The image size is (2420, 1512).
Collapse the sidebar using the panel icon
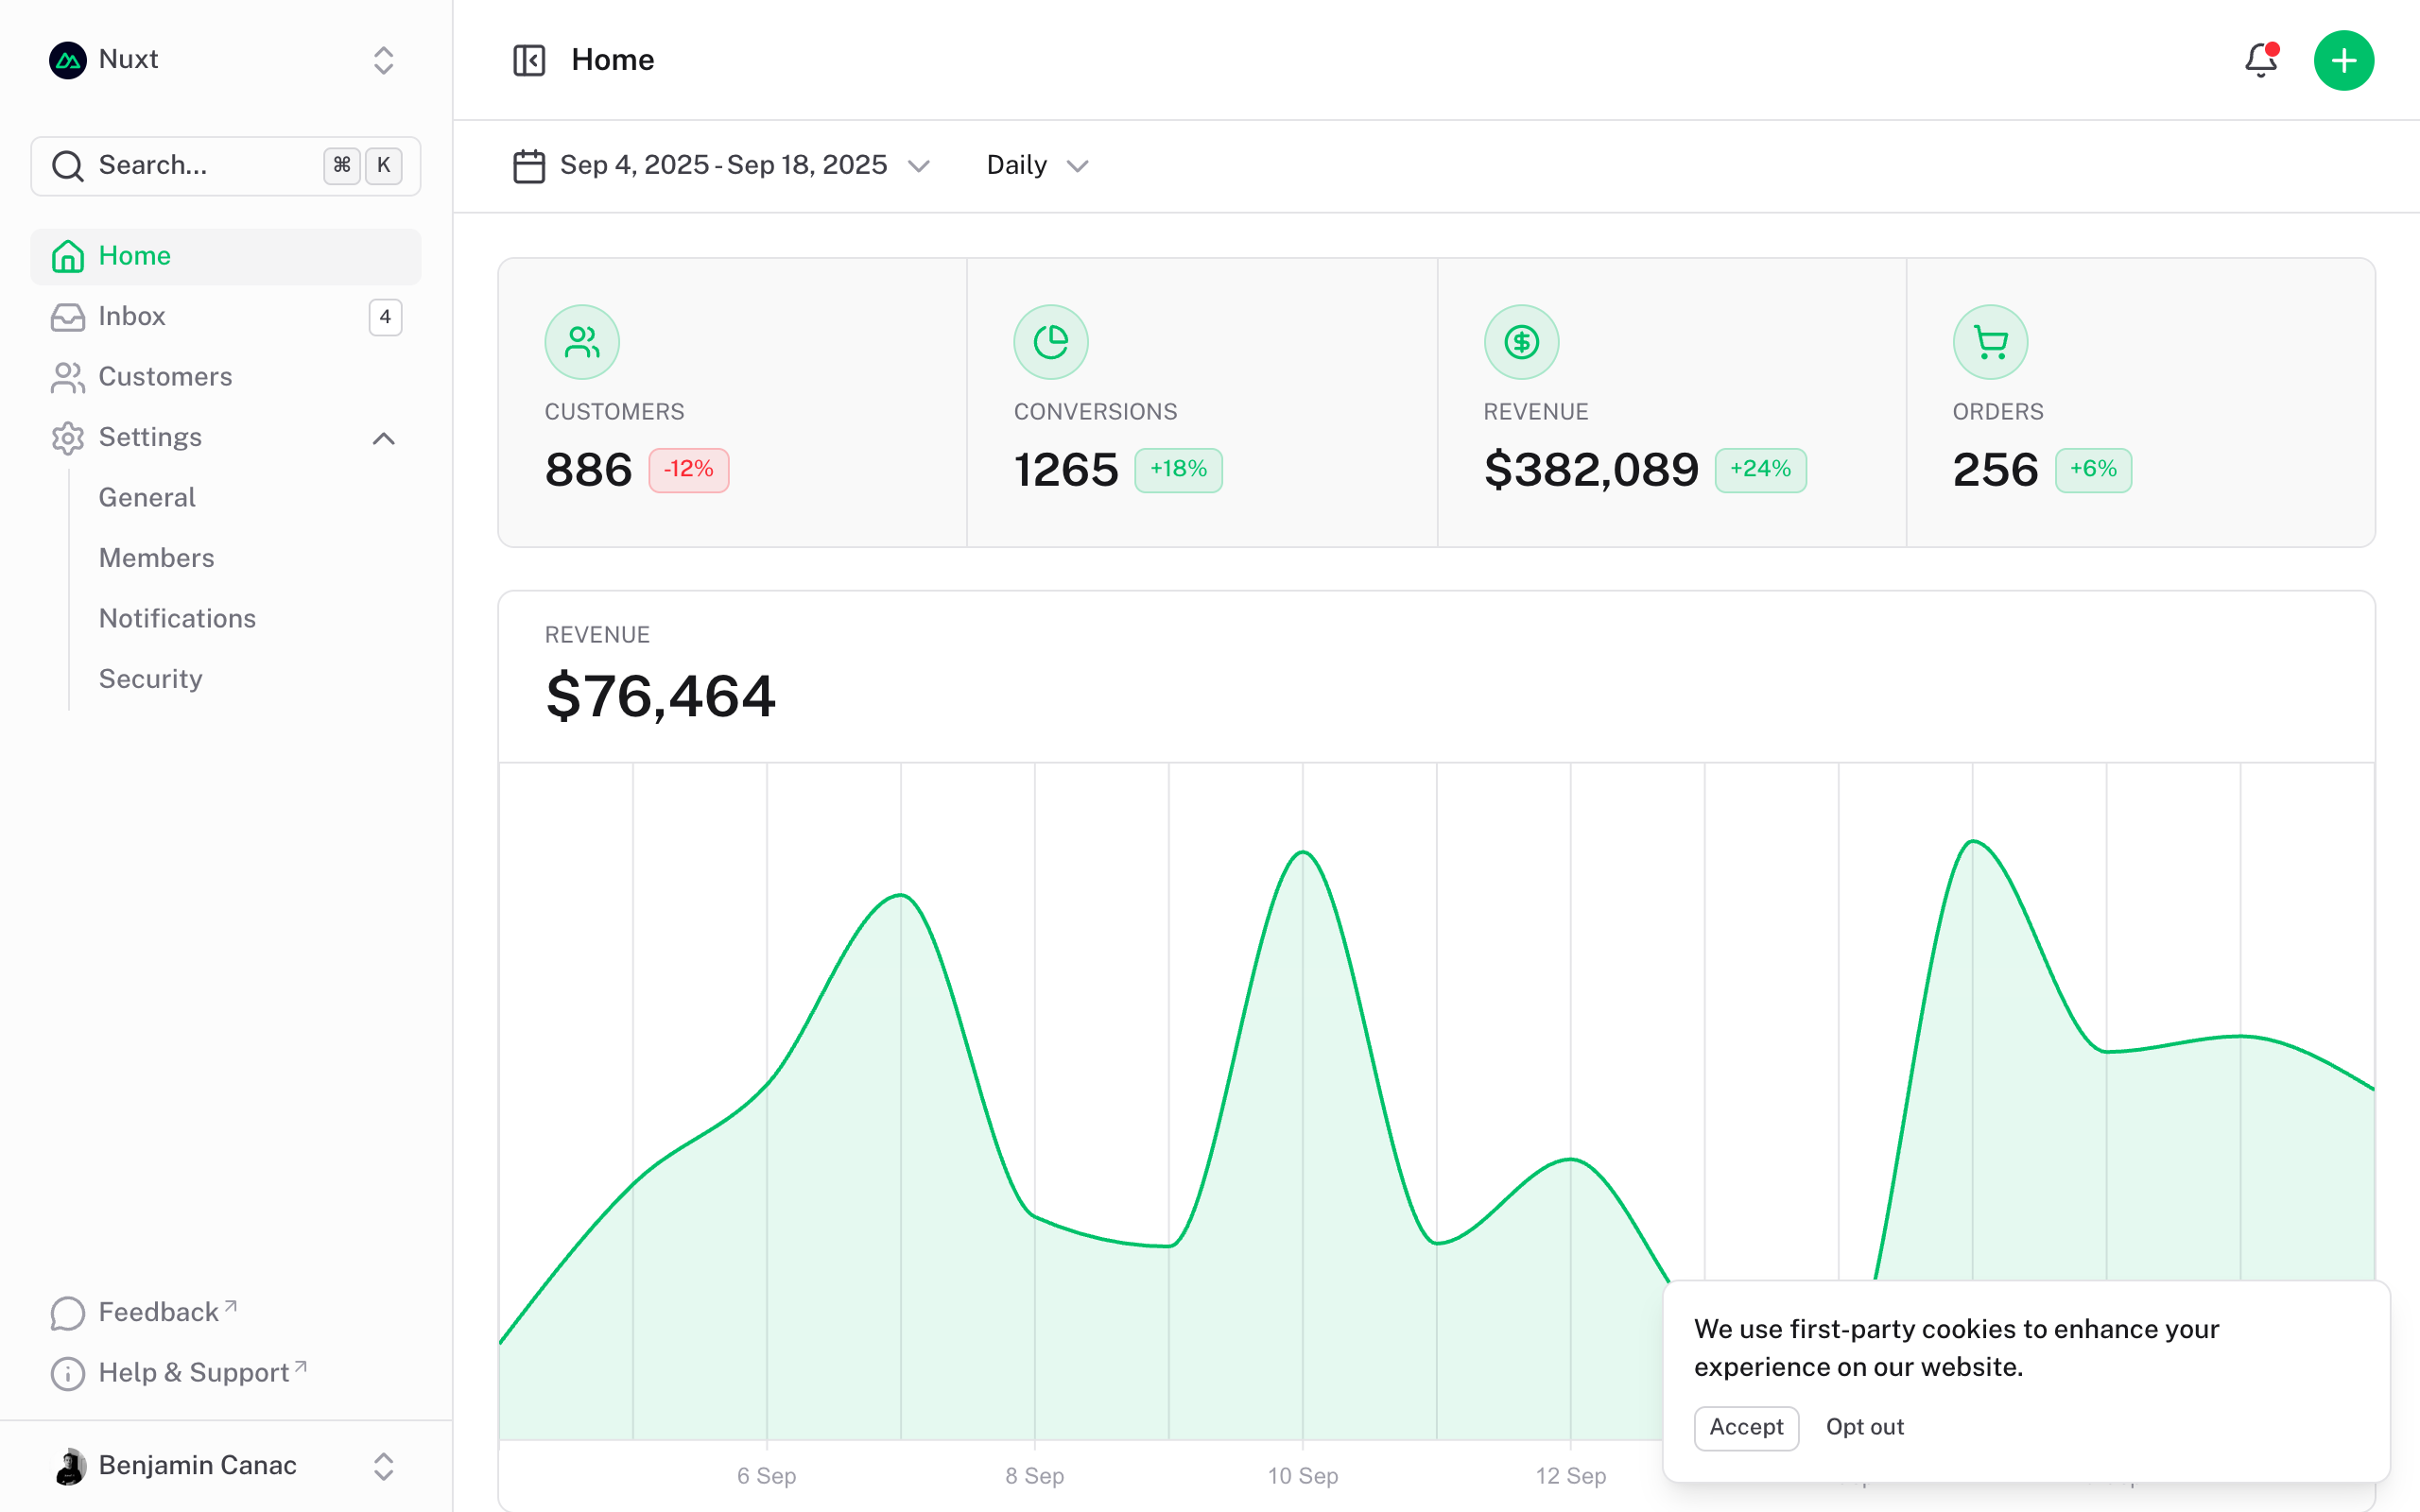(x=529, y=60)
